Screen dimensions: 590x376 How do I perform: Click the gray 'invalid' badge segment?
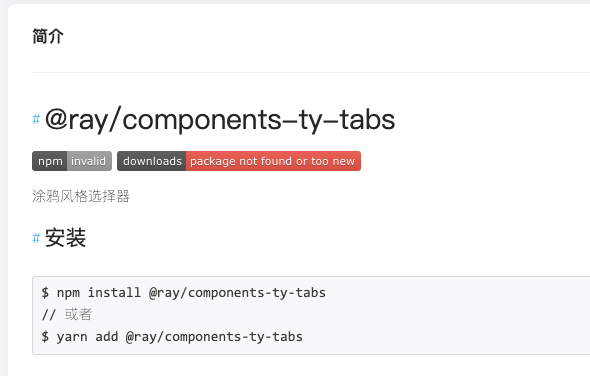click(x=89, y=161)
